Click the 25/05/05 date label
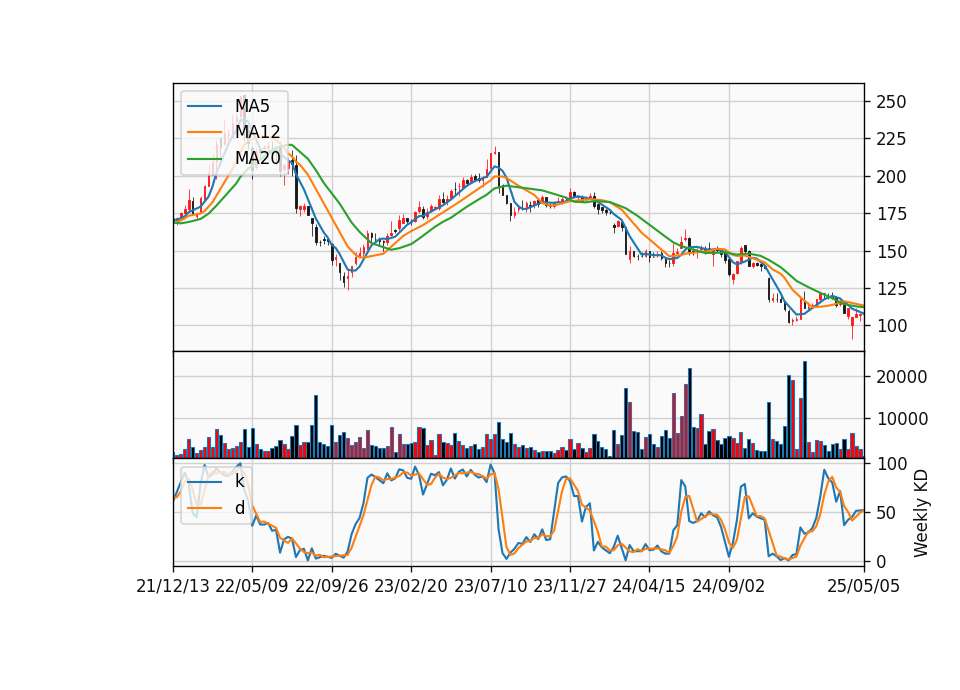Viewport: 960px width, 690px height. 864,586
